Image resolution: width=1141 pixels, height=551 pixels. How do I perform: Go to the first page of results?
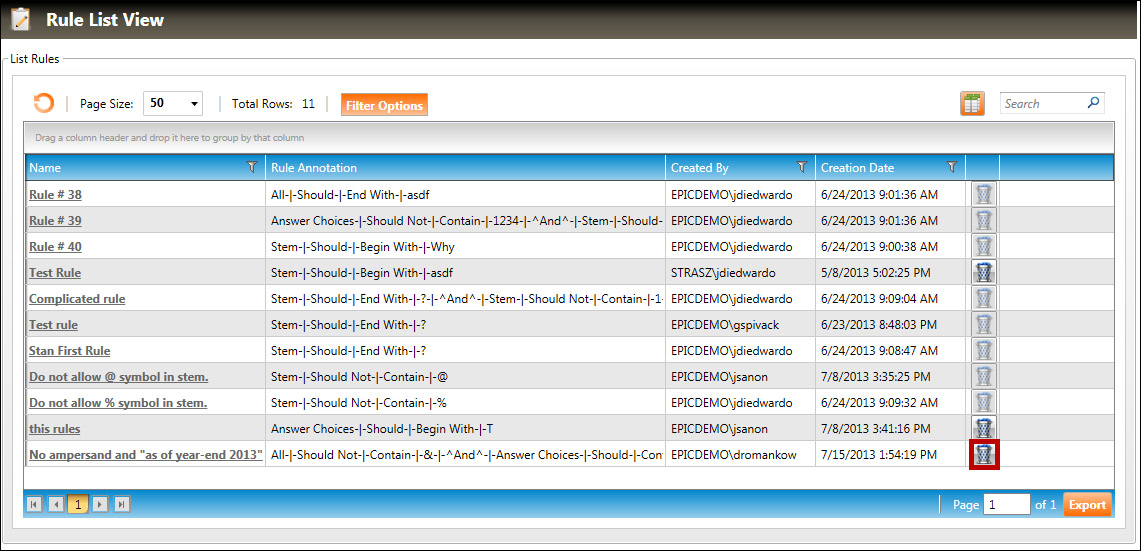tap(34, 505)
